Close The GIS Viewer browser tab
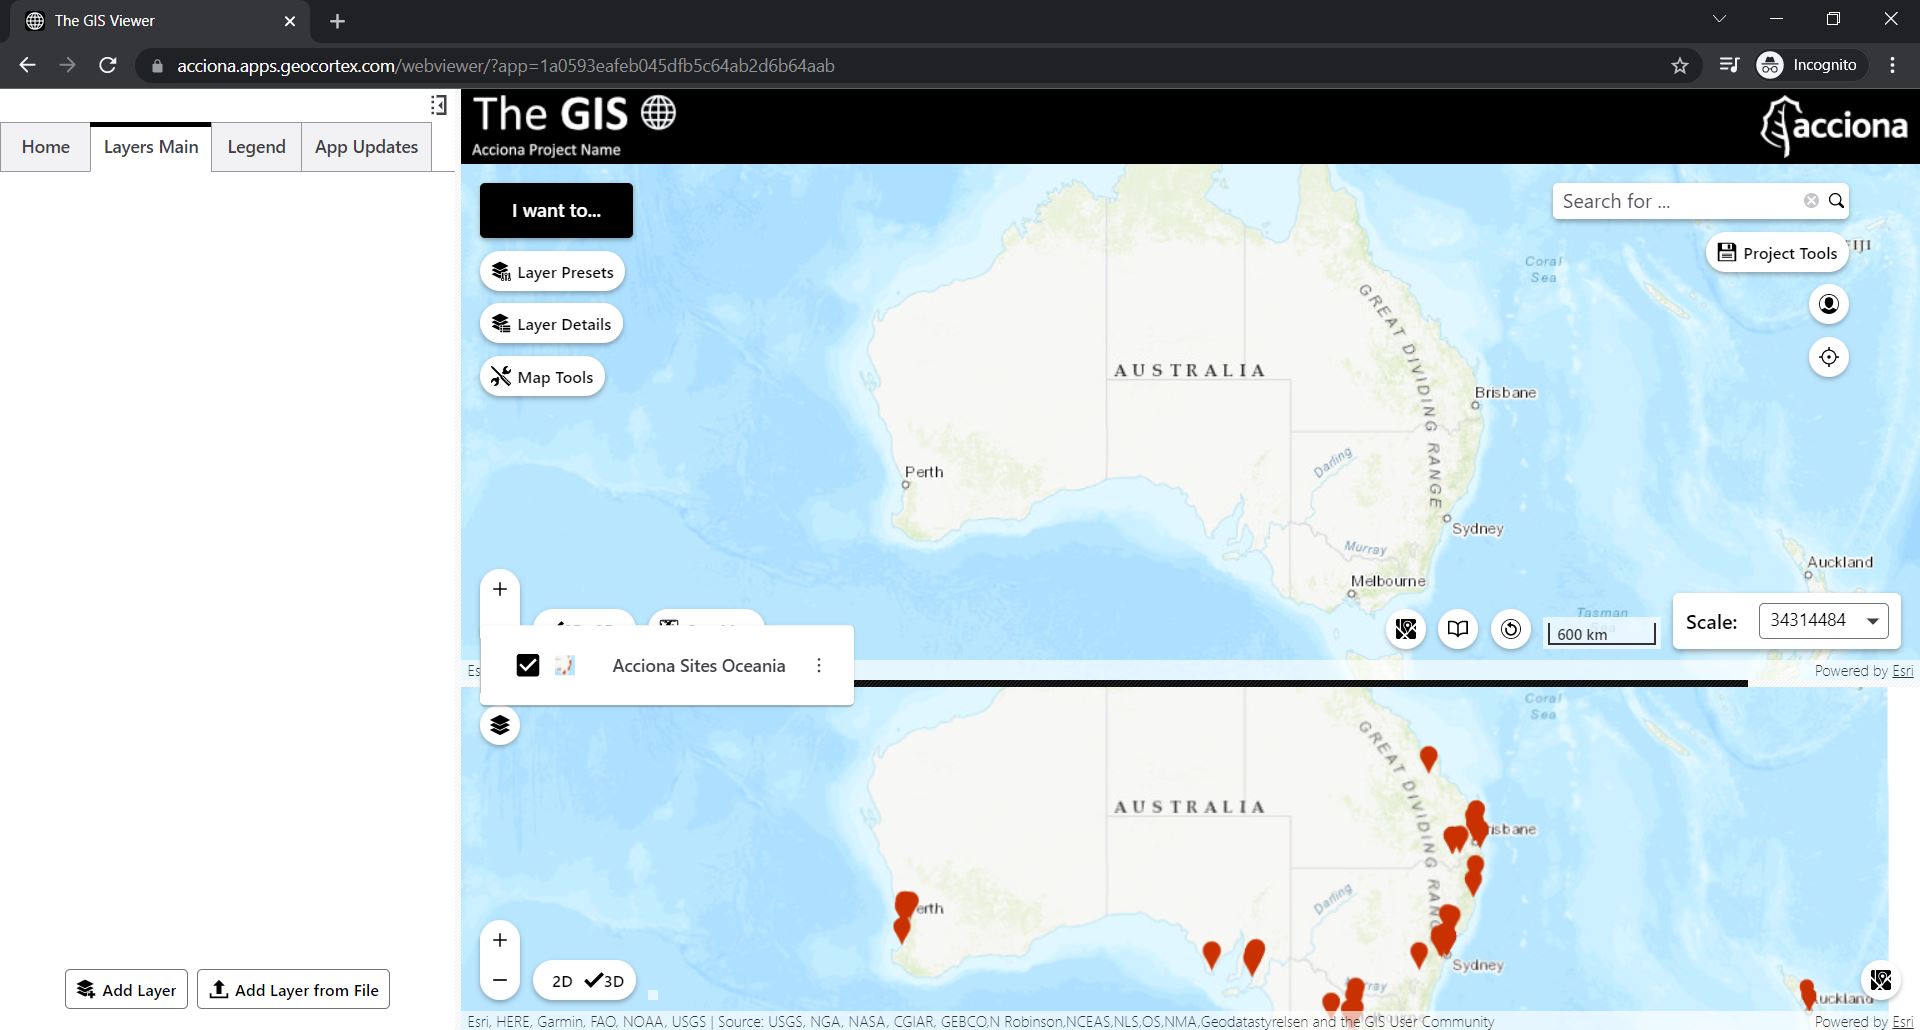The height and width of the screenshot is (1030, 1920). coord(290,21)
